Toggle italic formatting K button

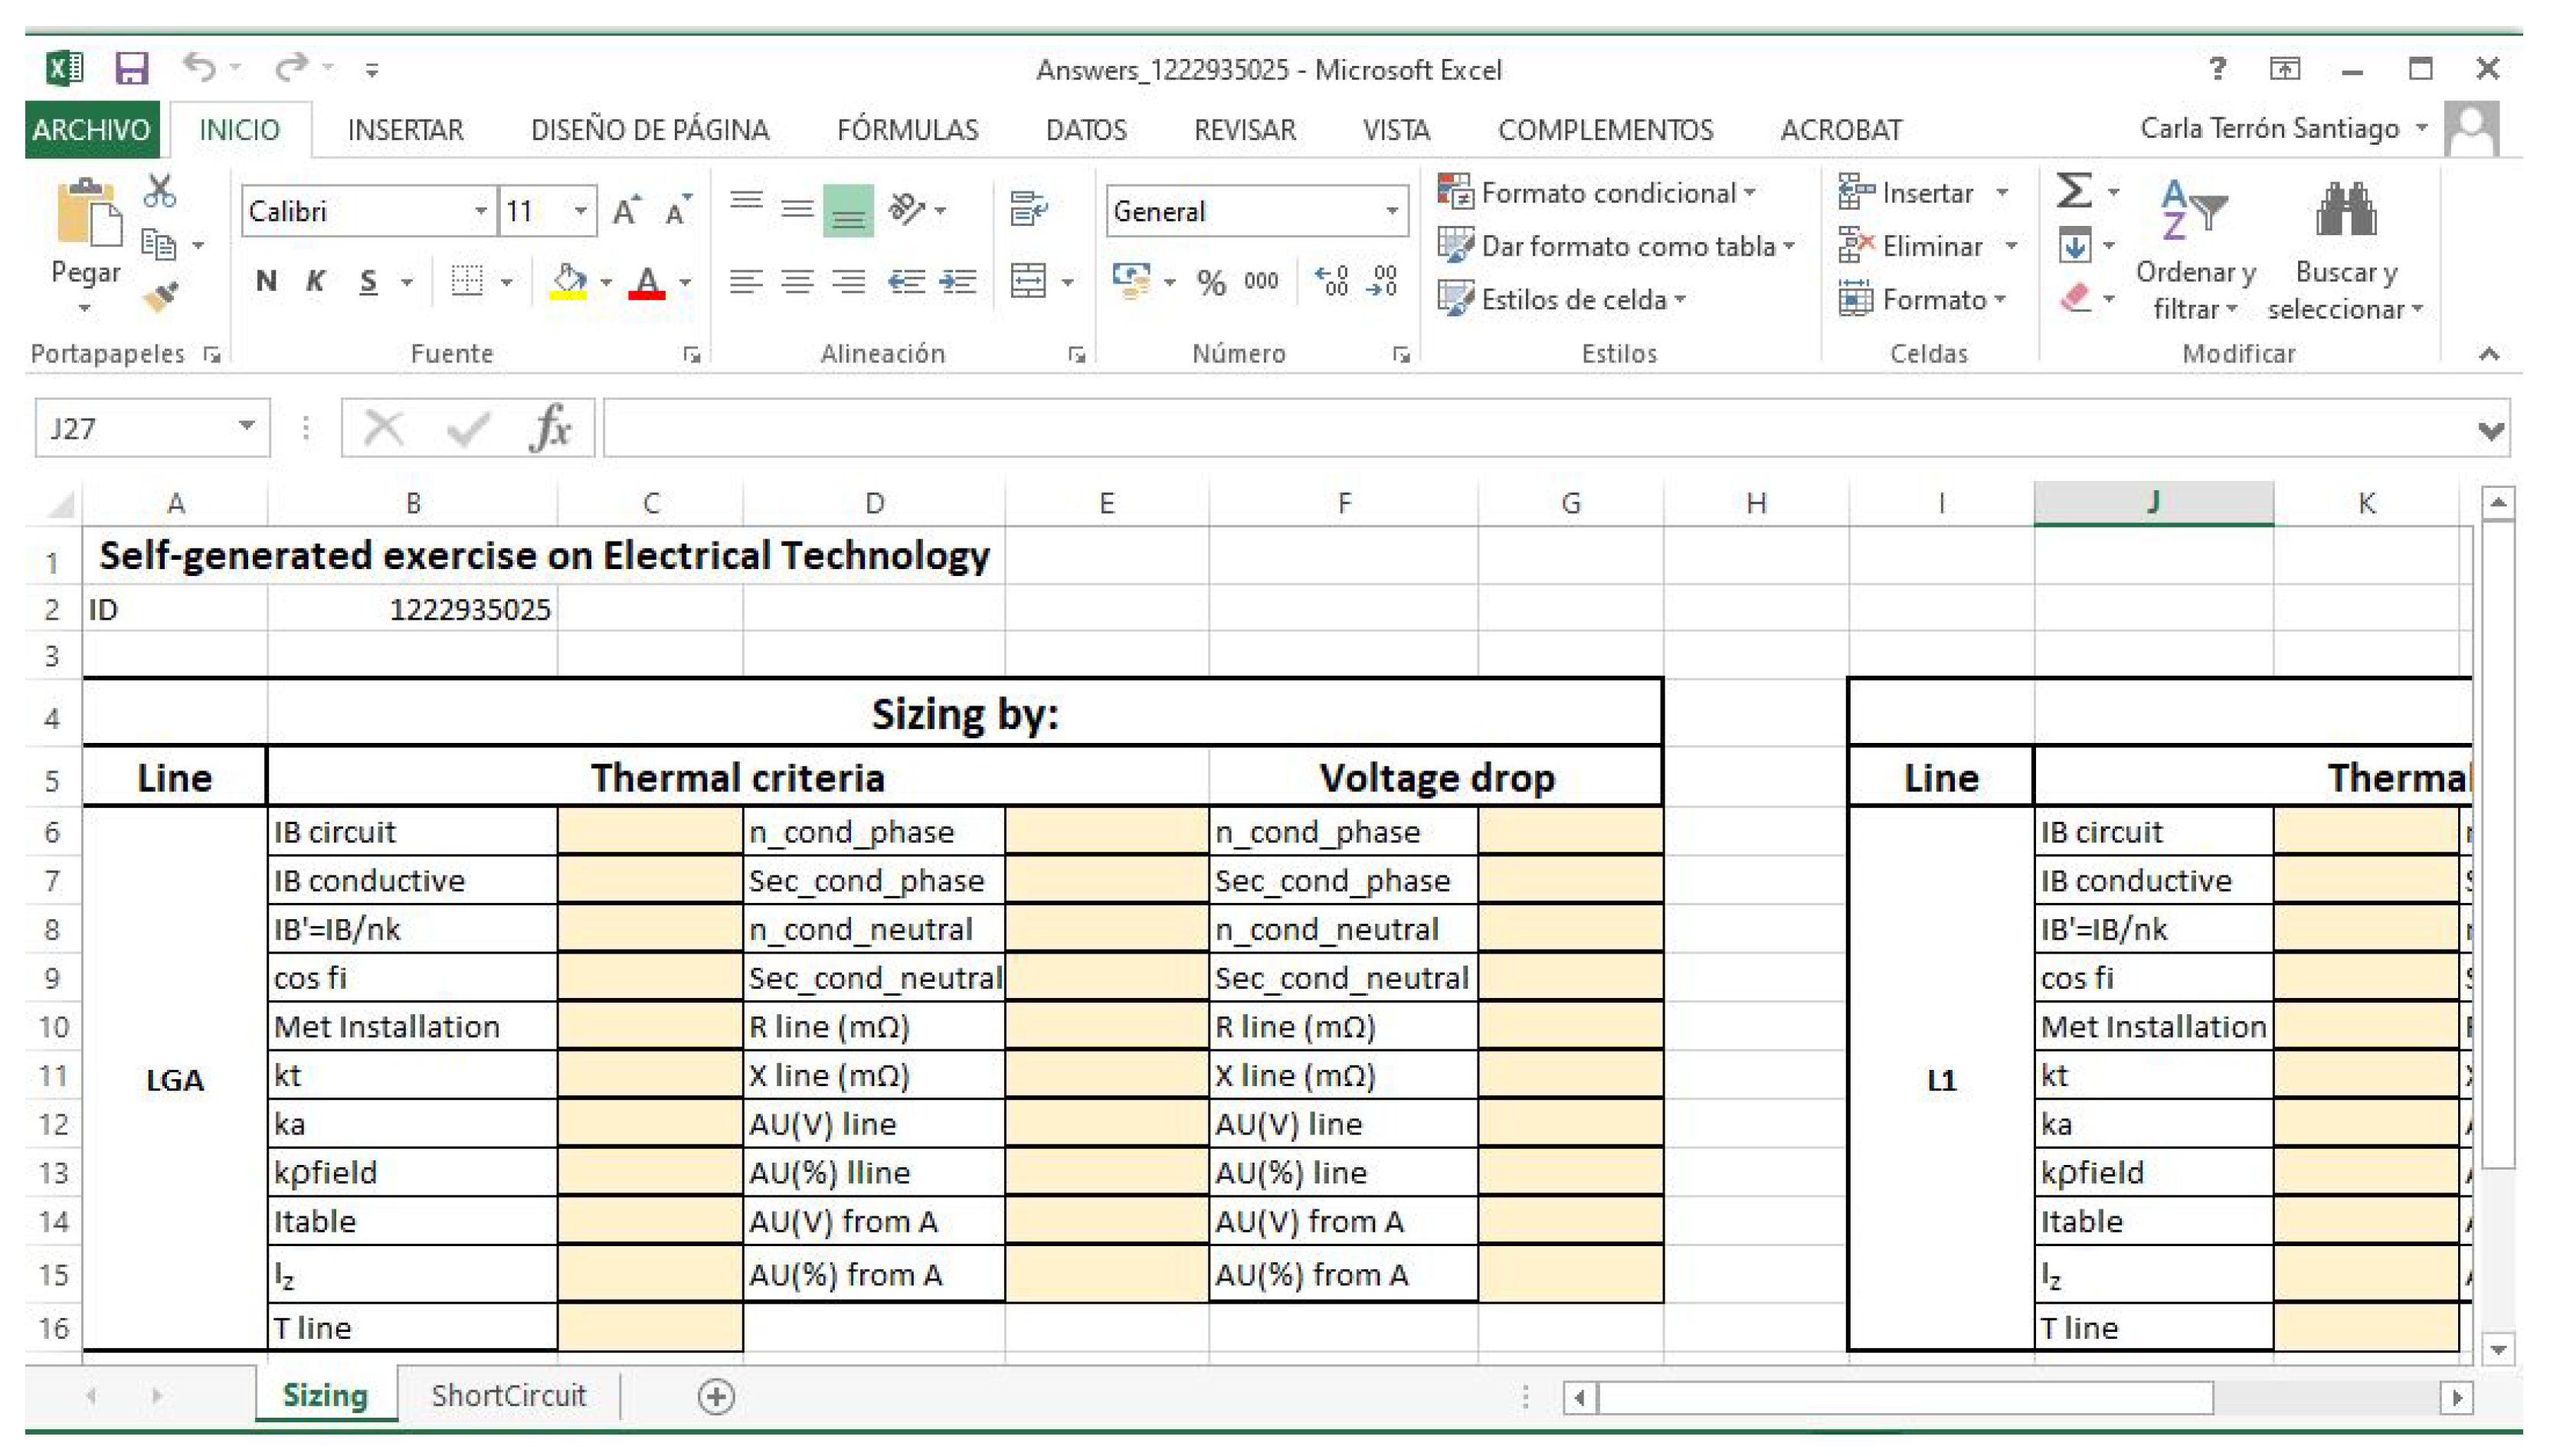[316, 281]
